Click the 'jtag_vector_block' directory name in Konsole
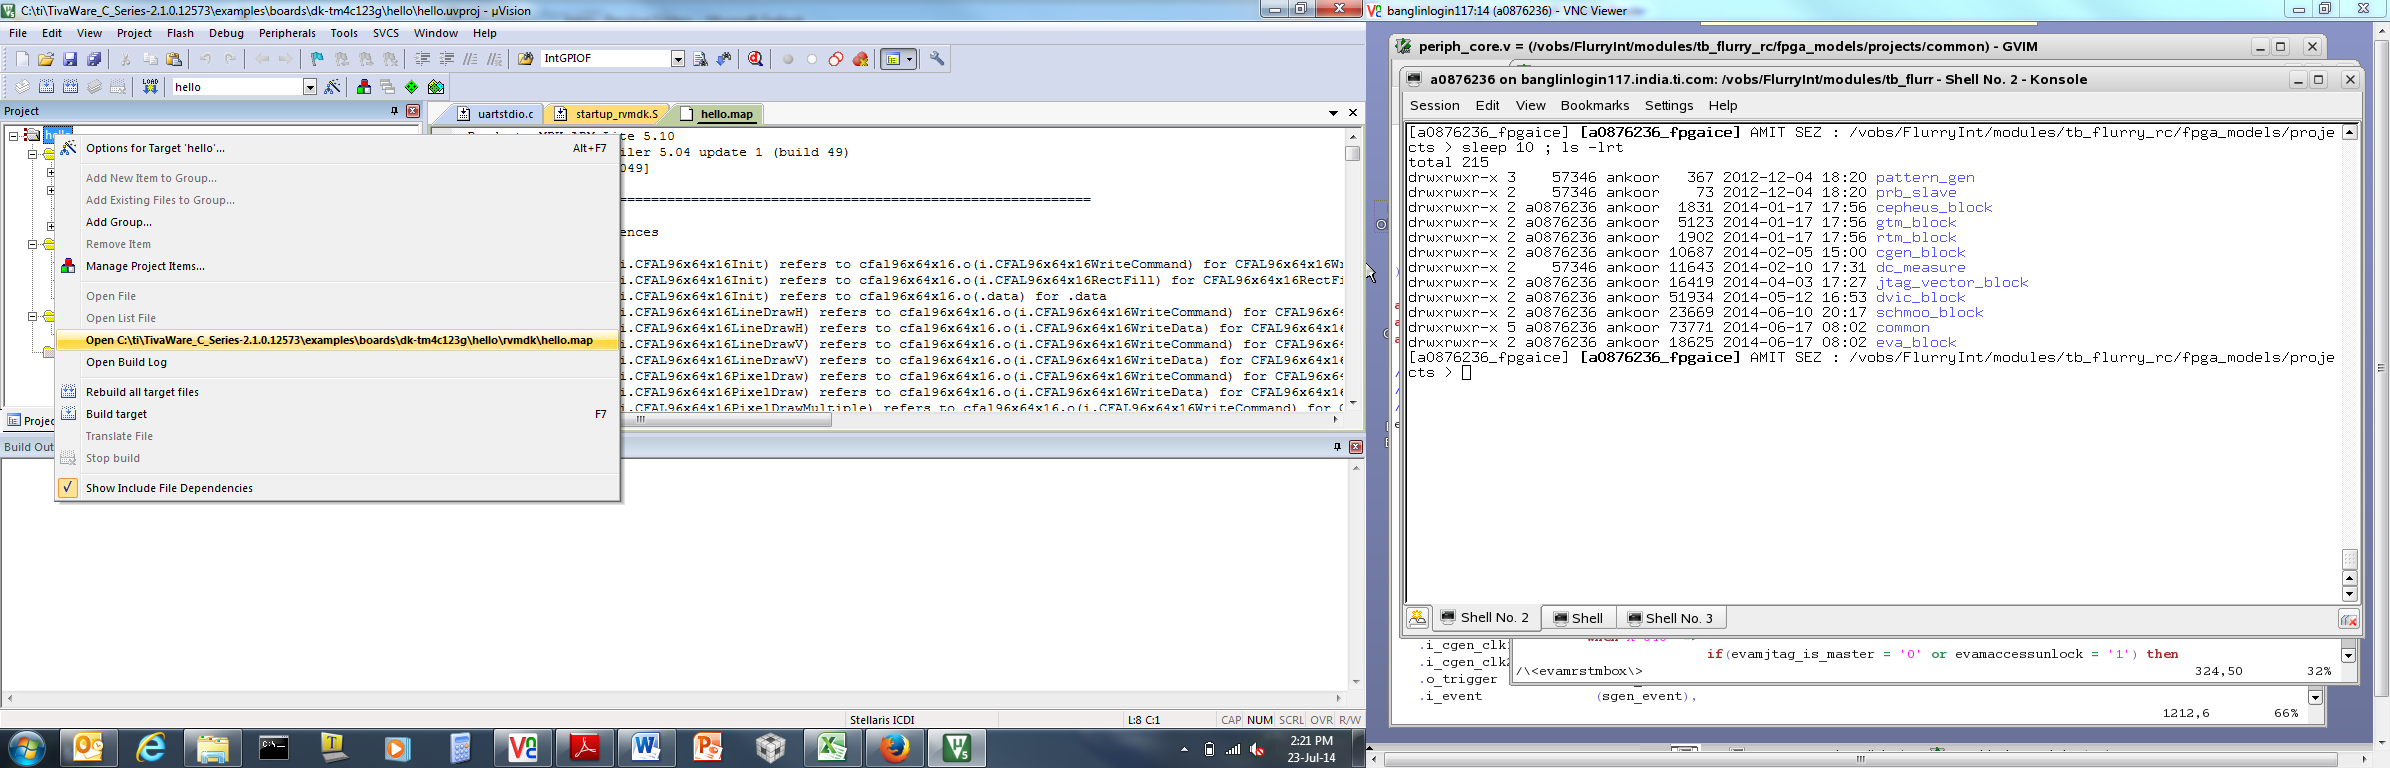 click(x=1951, y=283)
